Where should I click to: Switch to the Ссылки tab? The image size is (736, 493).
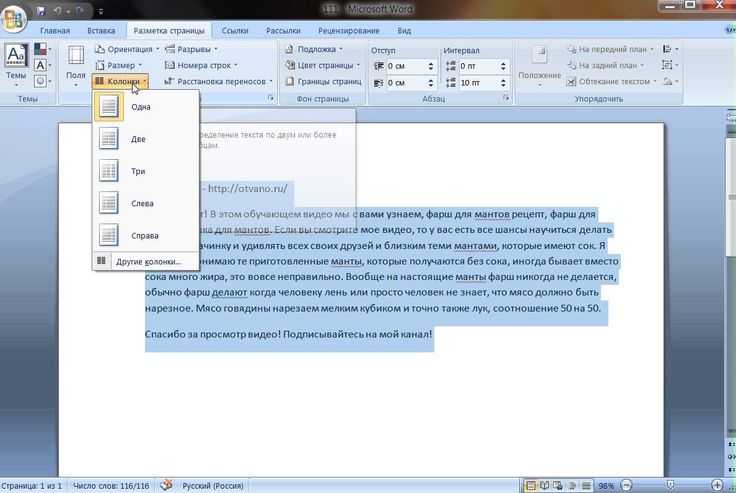(x=235, y=31)
